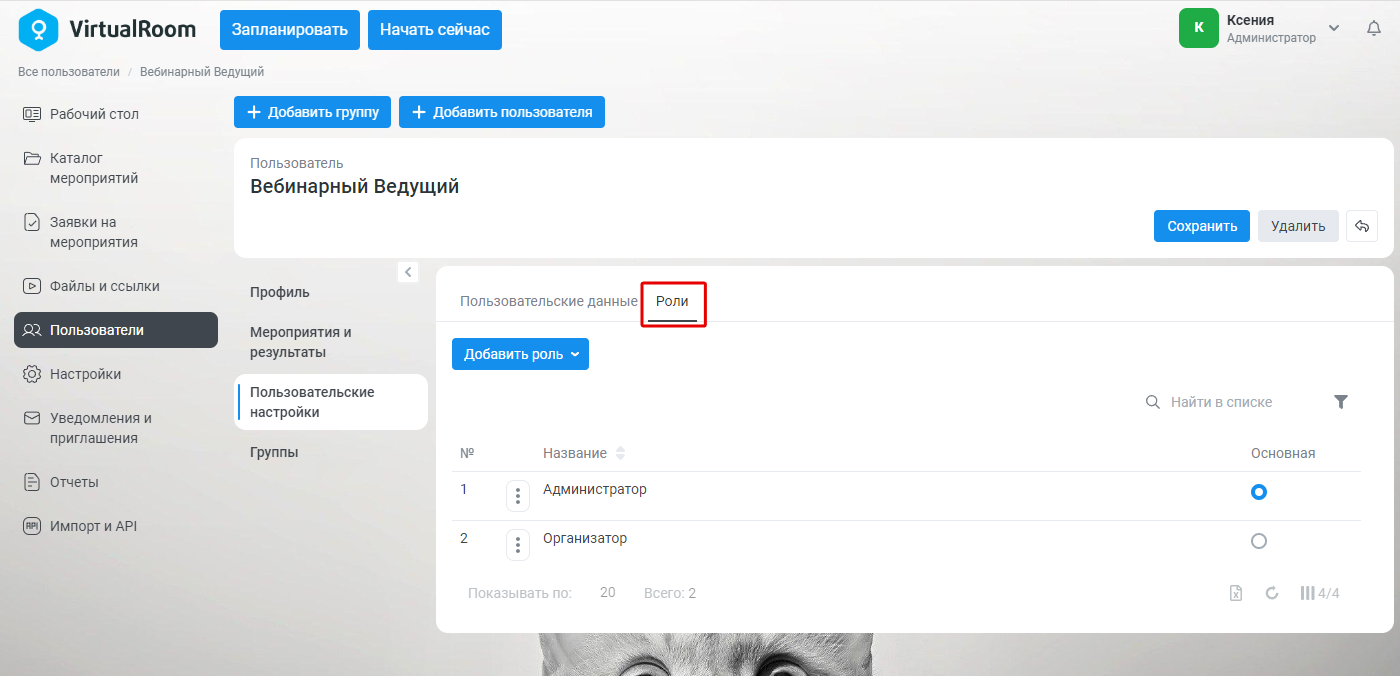Click the Начать сейчас button
Image resolution: width=1400 pixels, height=676 pixels.
point(435,30)
